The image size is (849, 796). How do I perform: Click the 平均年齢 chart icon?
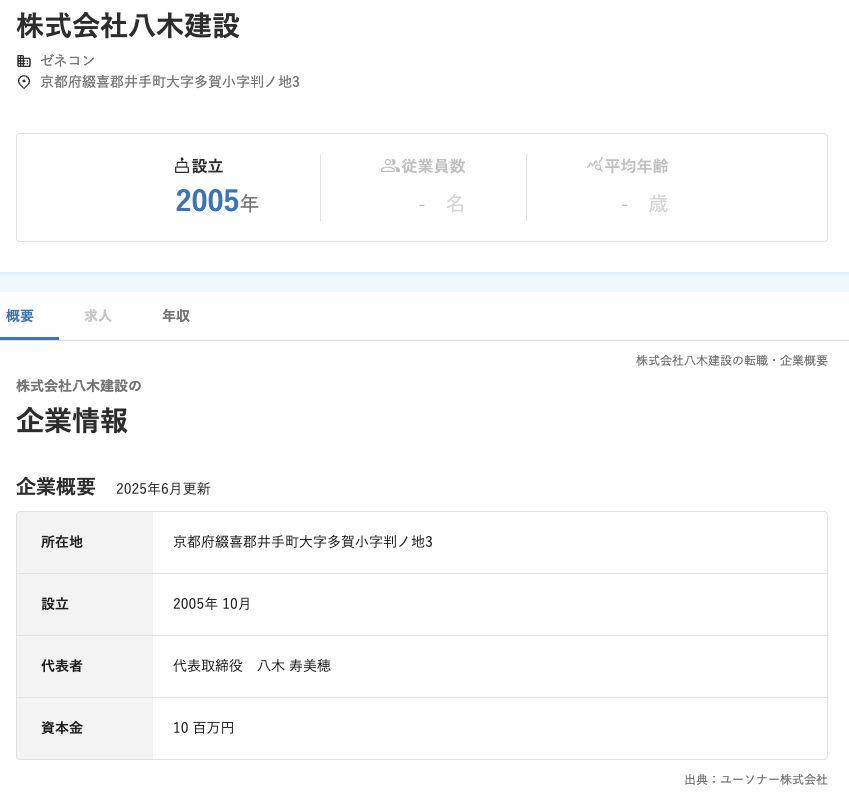pos(594,165)
